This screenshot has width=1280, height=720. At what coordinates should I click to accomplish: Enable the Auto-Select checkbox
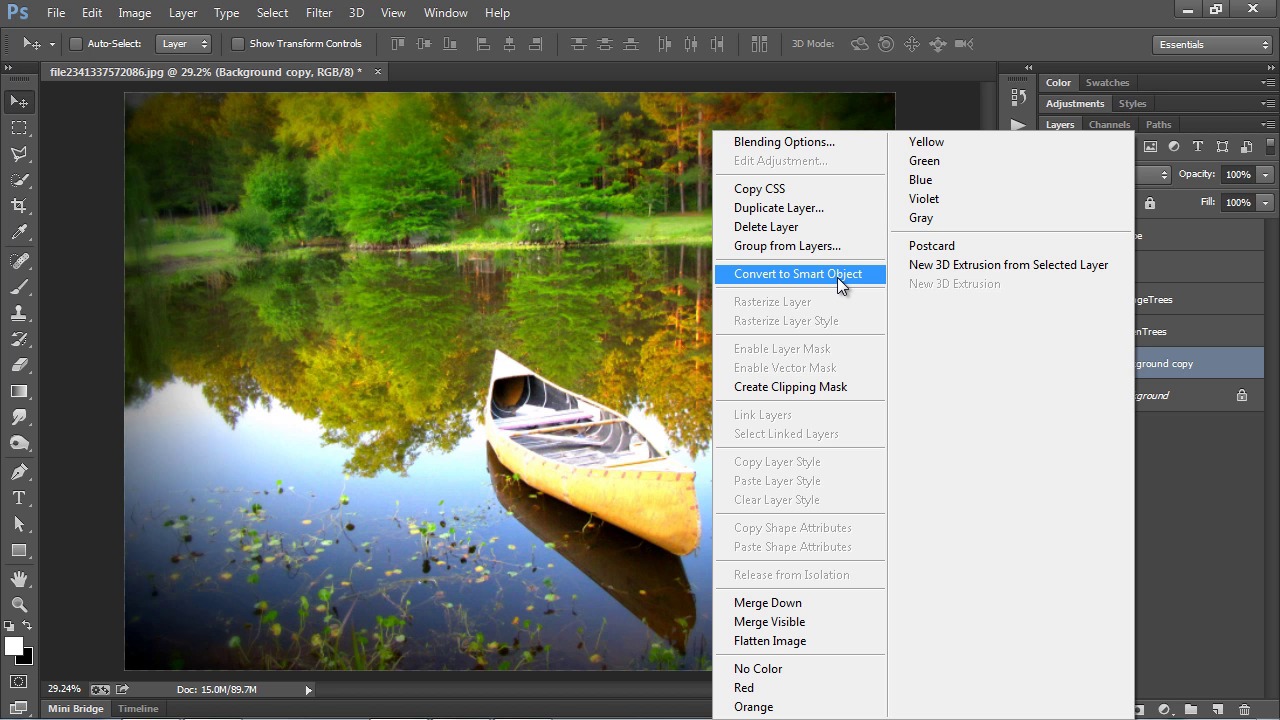click(x=76, y=44)
